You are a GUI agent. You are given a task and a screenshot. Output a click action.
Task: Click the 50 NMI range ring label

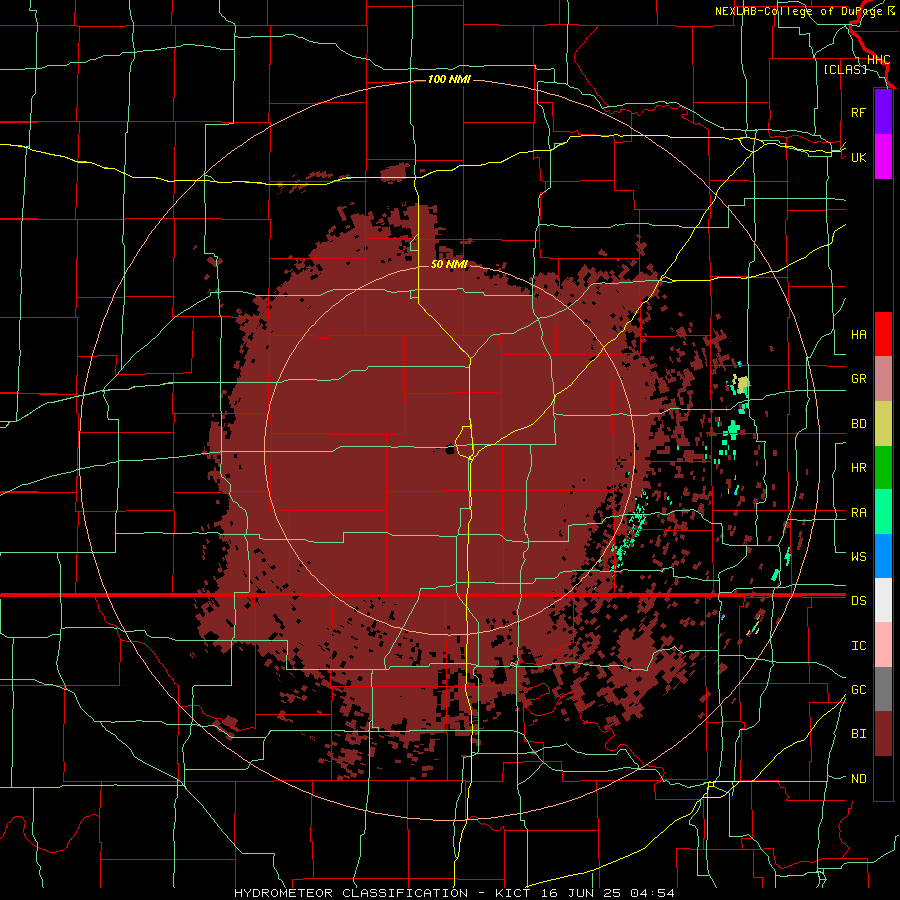(x=449, y=264)
